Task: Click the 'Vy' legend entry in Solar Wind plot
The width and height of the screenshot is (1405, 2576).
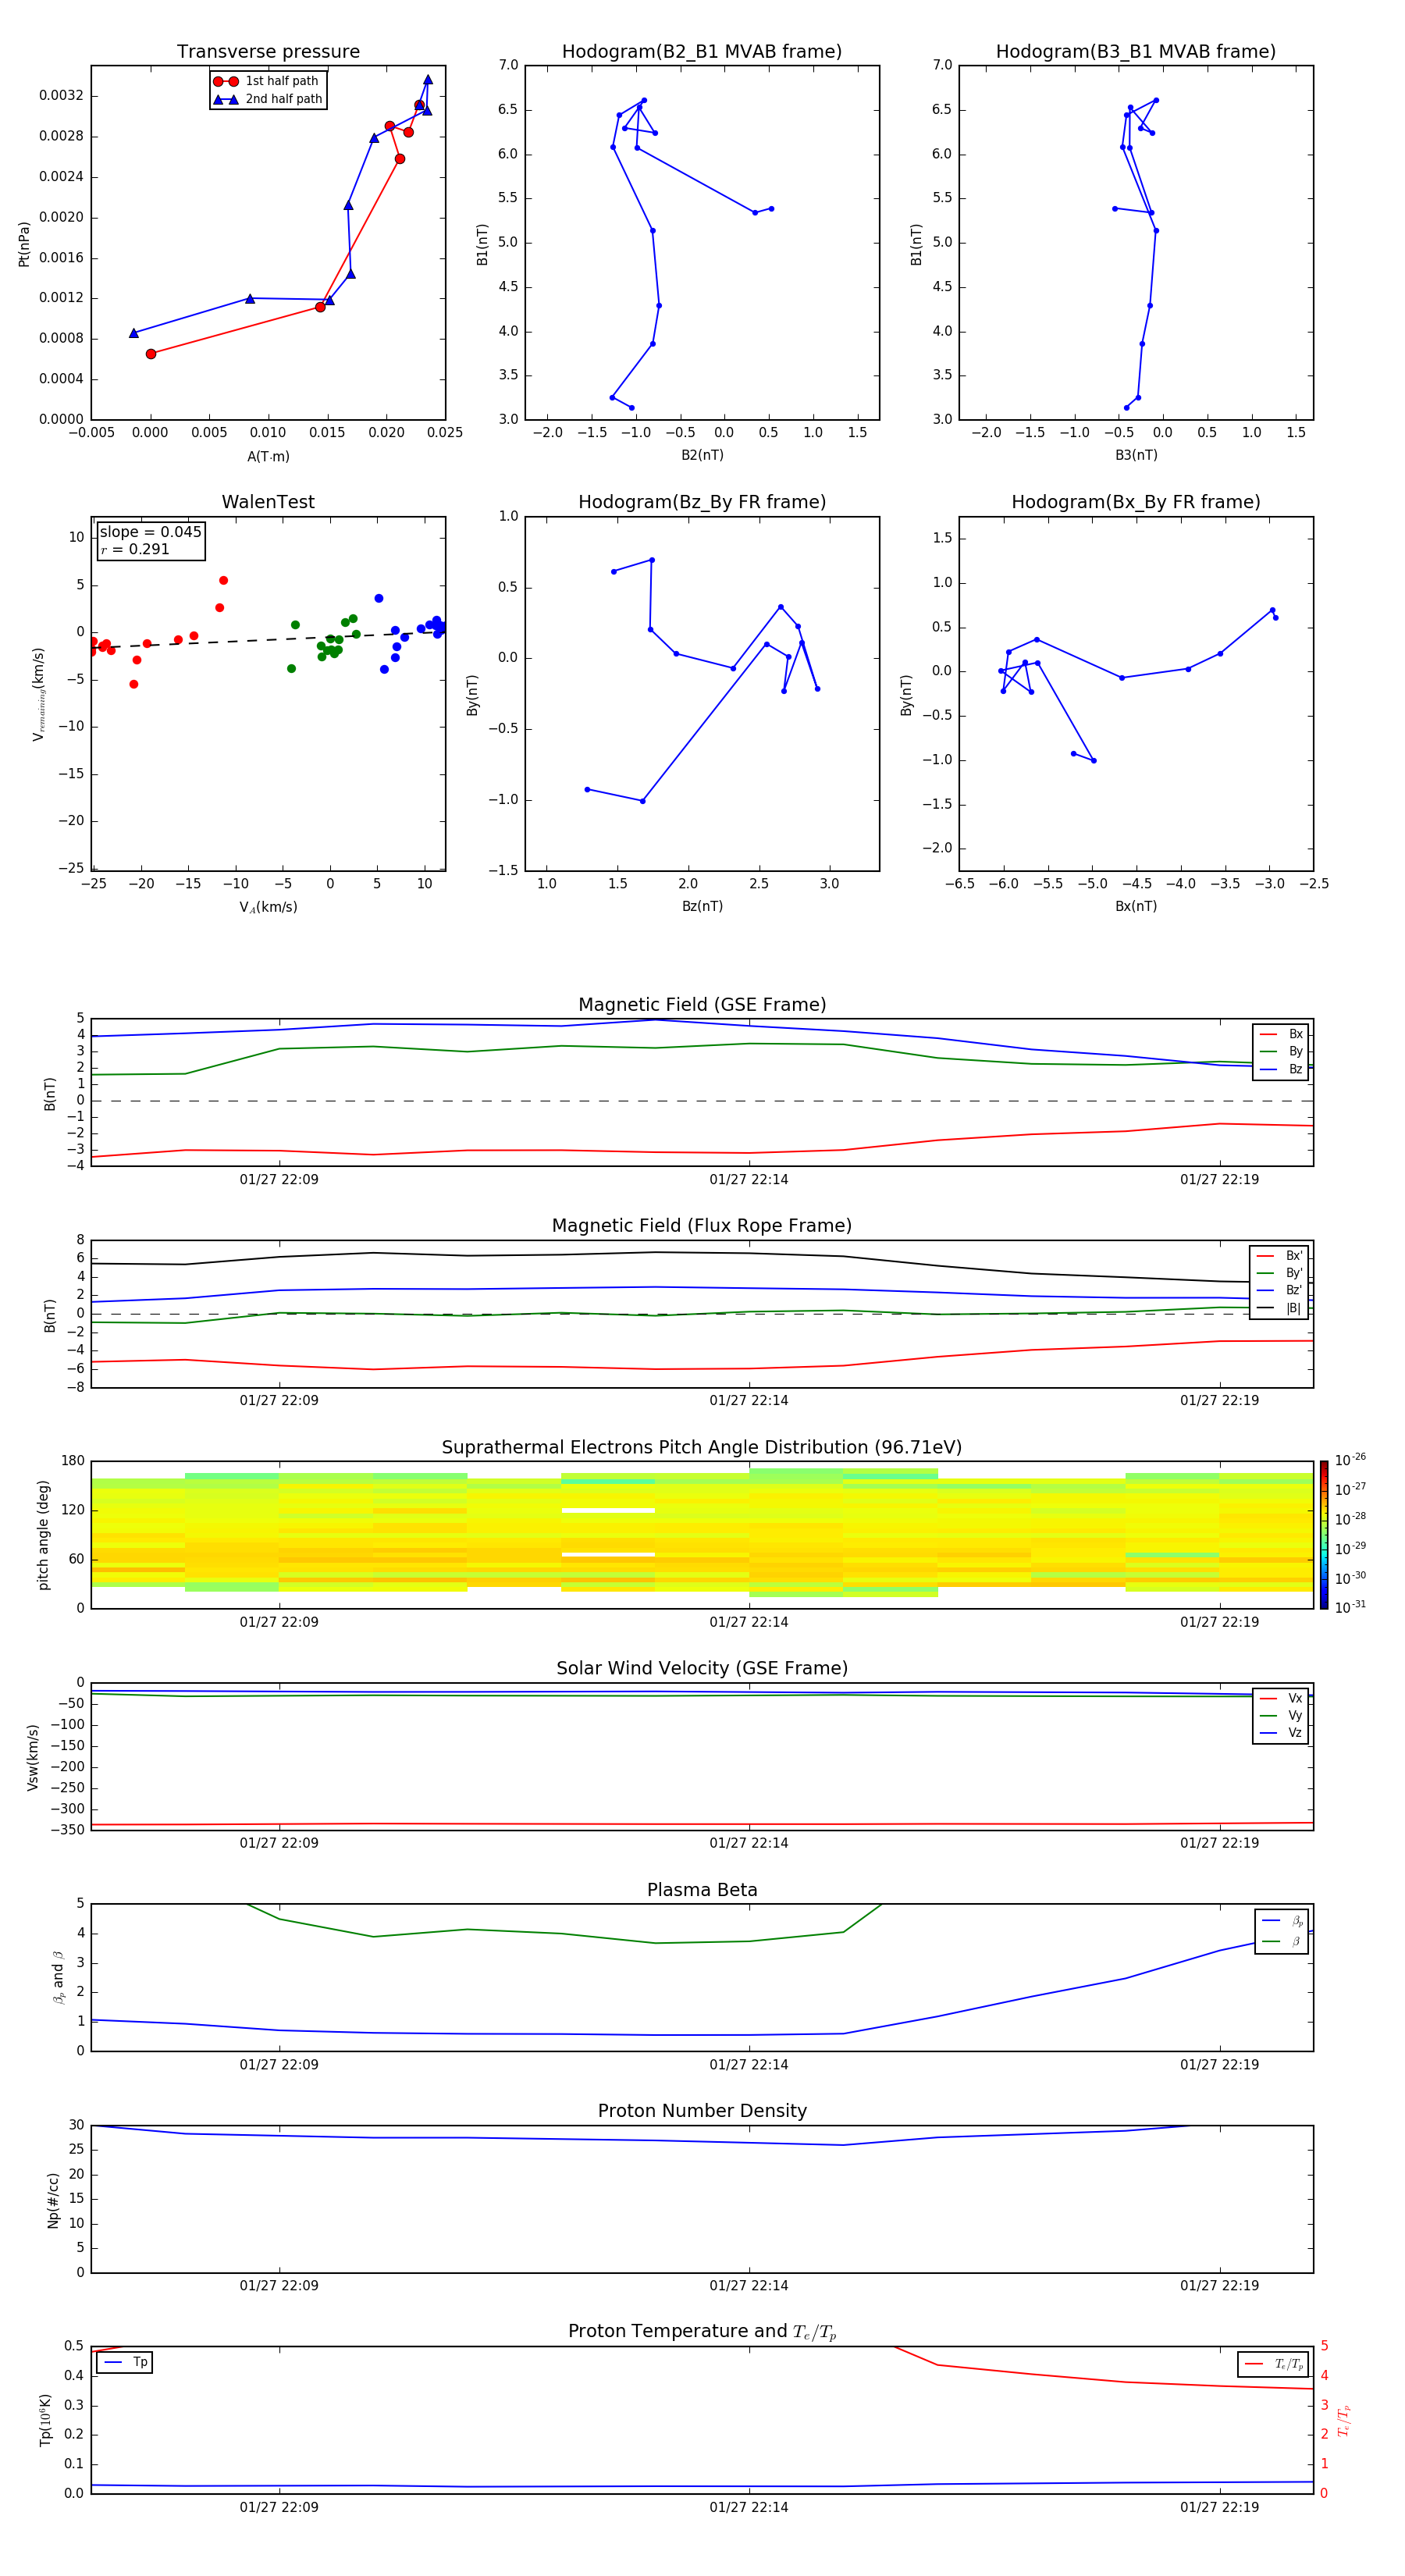Action: pyautogui.click(x=1281, y=1715)
